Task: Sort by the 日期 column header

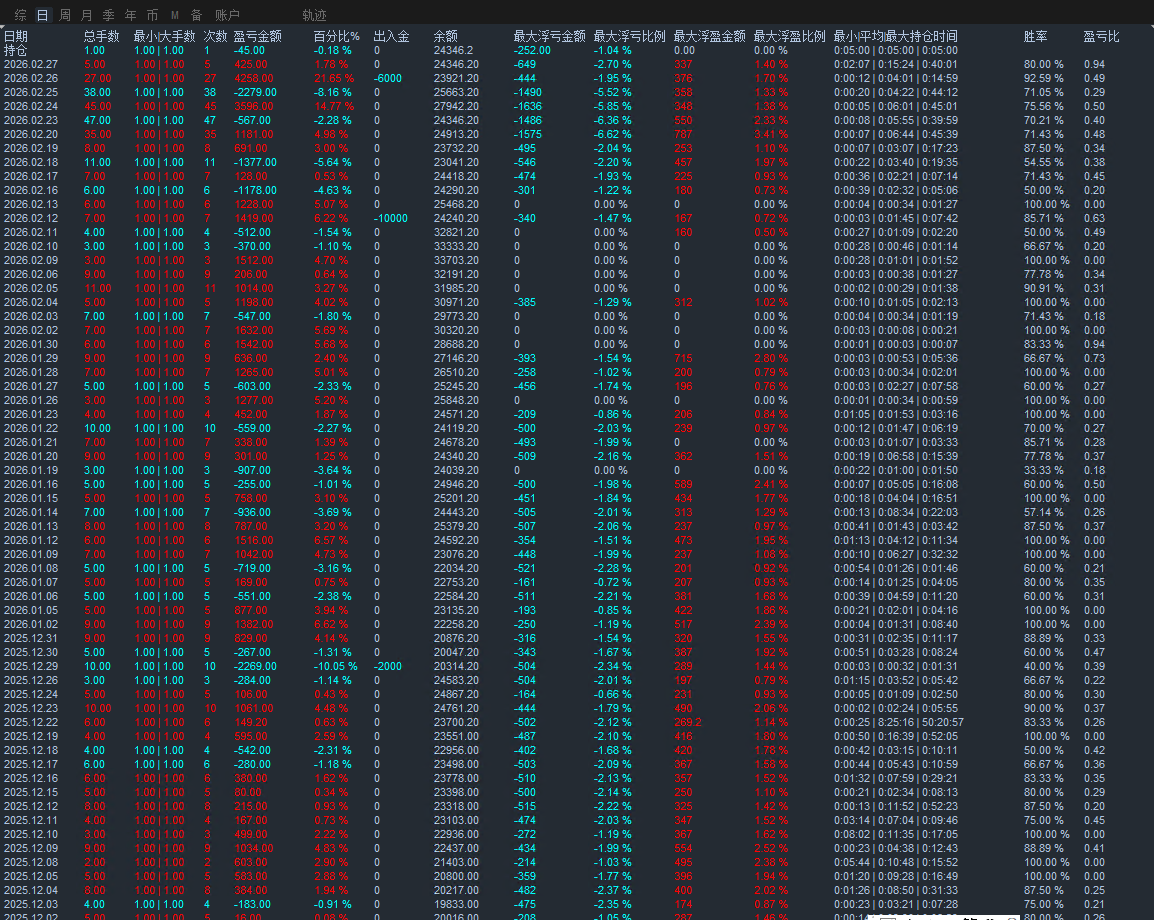Action: (x=15, y=36)
